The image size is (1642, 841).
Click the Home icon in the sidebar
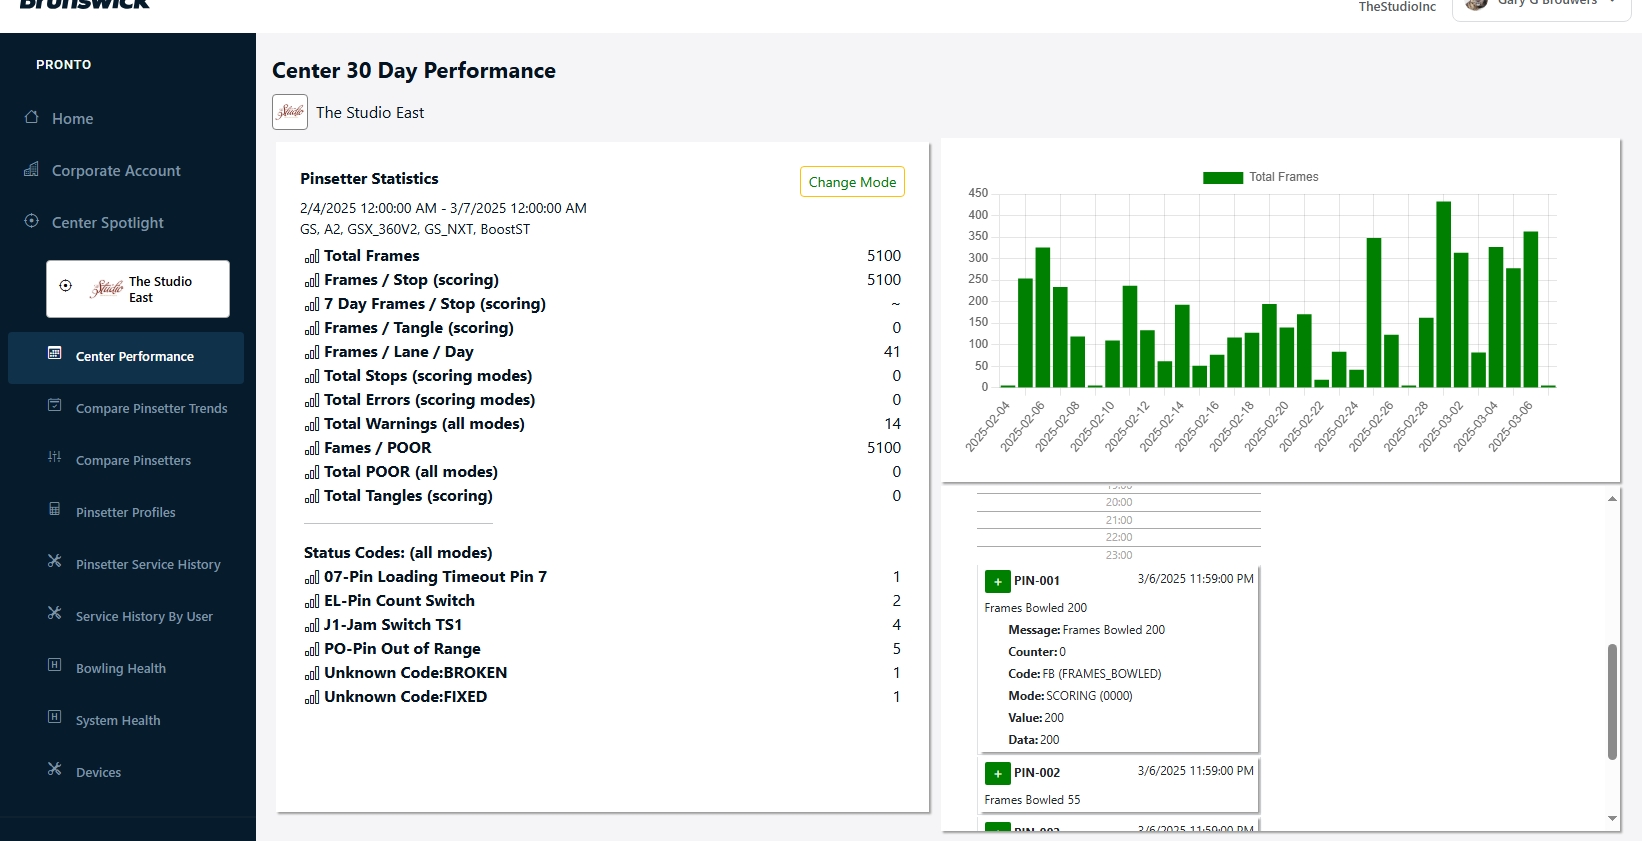point(32,117)
